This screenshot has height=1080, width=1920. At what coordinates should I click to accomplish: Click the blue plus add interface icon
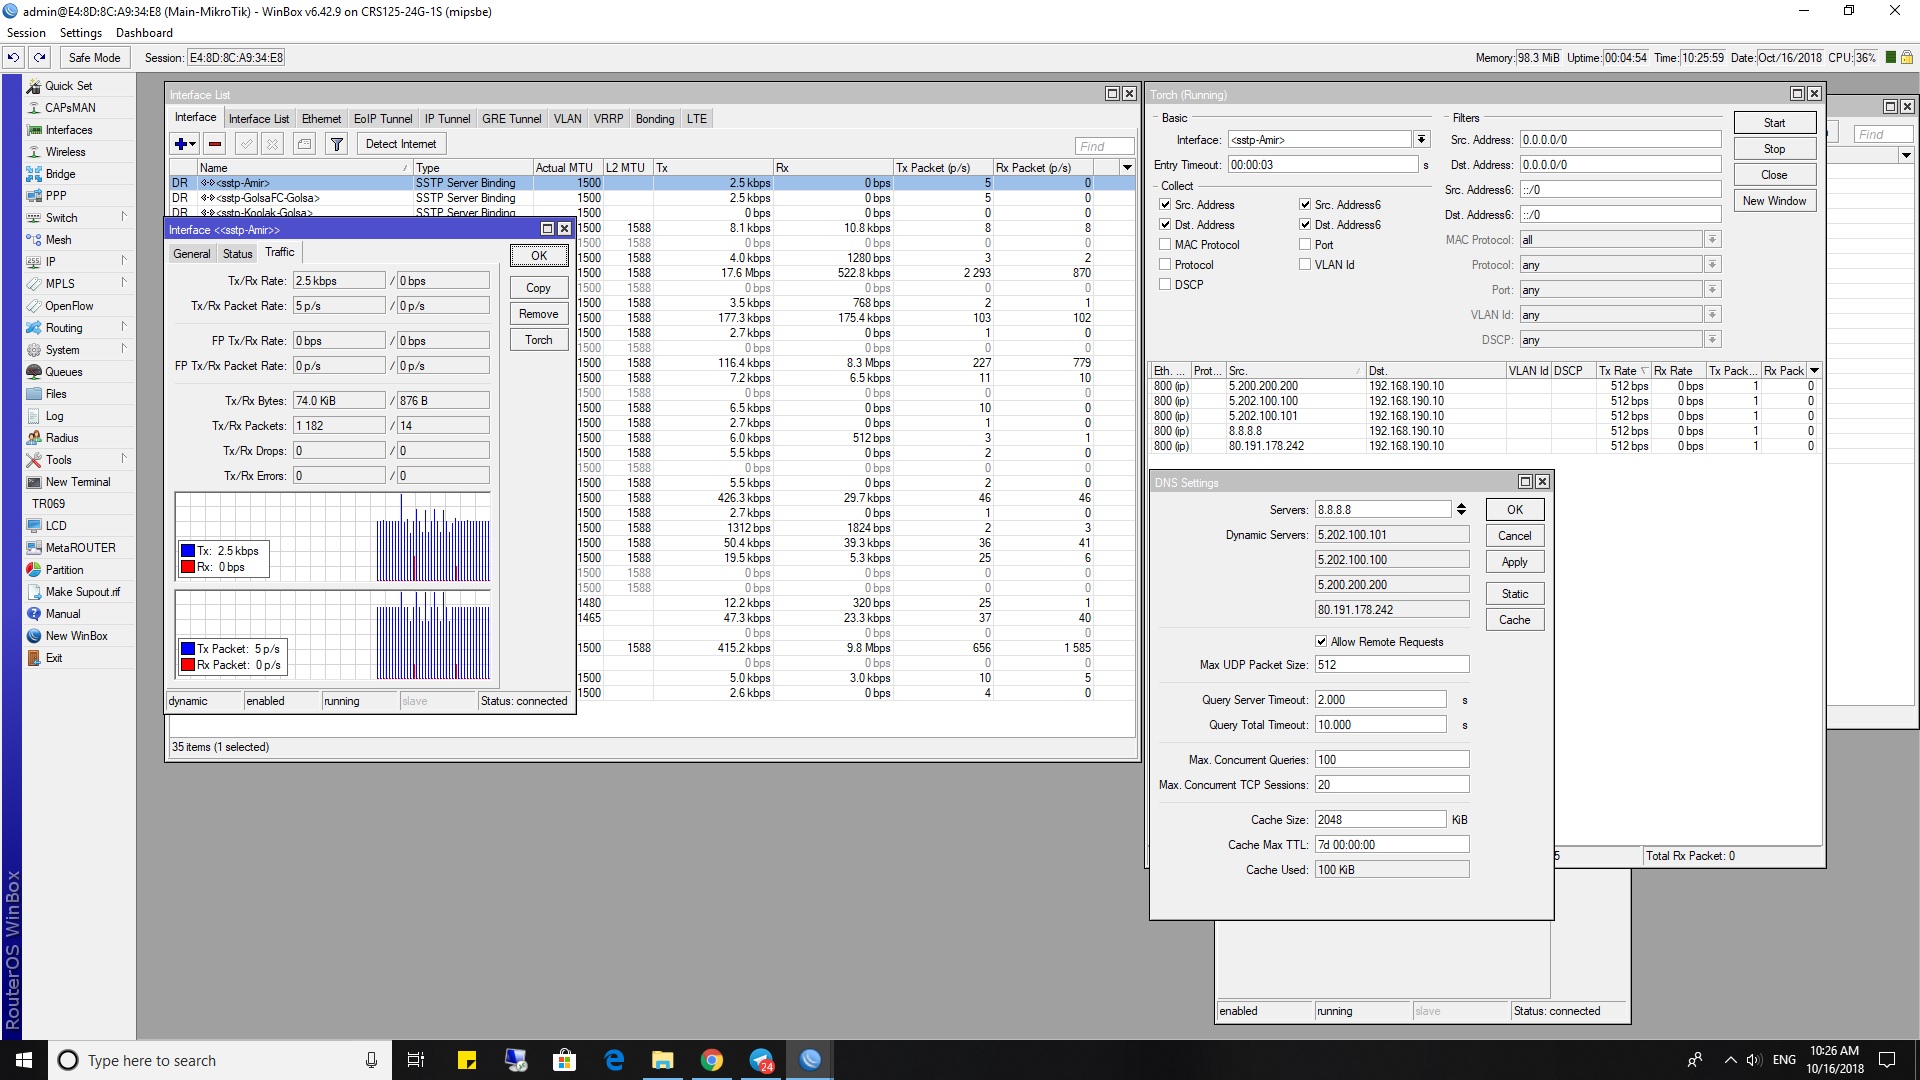coord(181,144)
